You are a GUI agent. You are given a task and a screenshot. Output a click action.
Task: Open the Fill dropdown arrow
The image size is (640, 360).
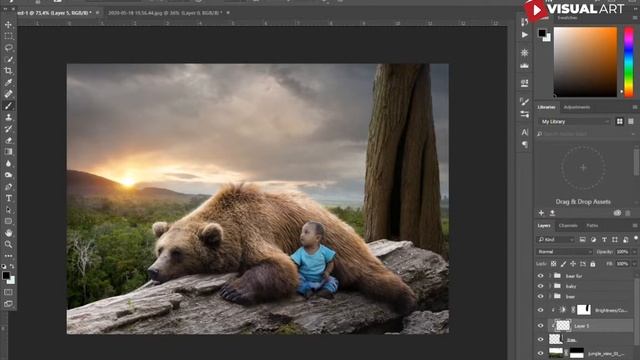(634, 264)
